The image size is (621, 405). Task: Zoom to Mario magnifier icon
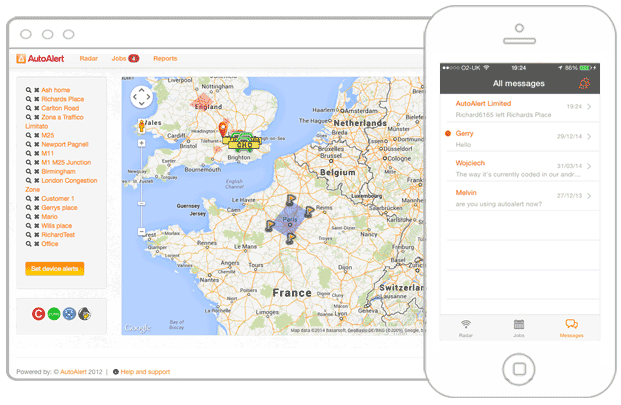pyautogui.click(x=29, y=217)
